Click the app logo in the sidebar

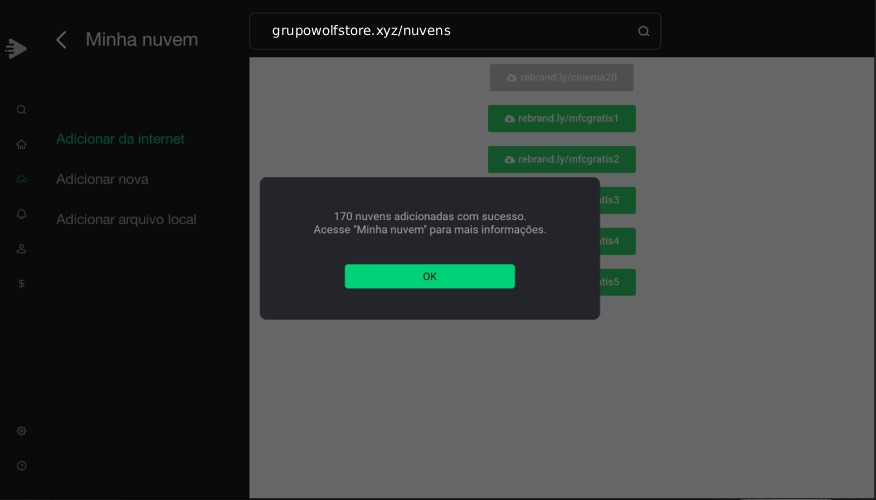pos(16,48)
